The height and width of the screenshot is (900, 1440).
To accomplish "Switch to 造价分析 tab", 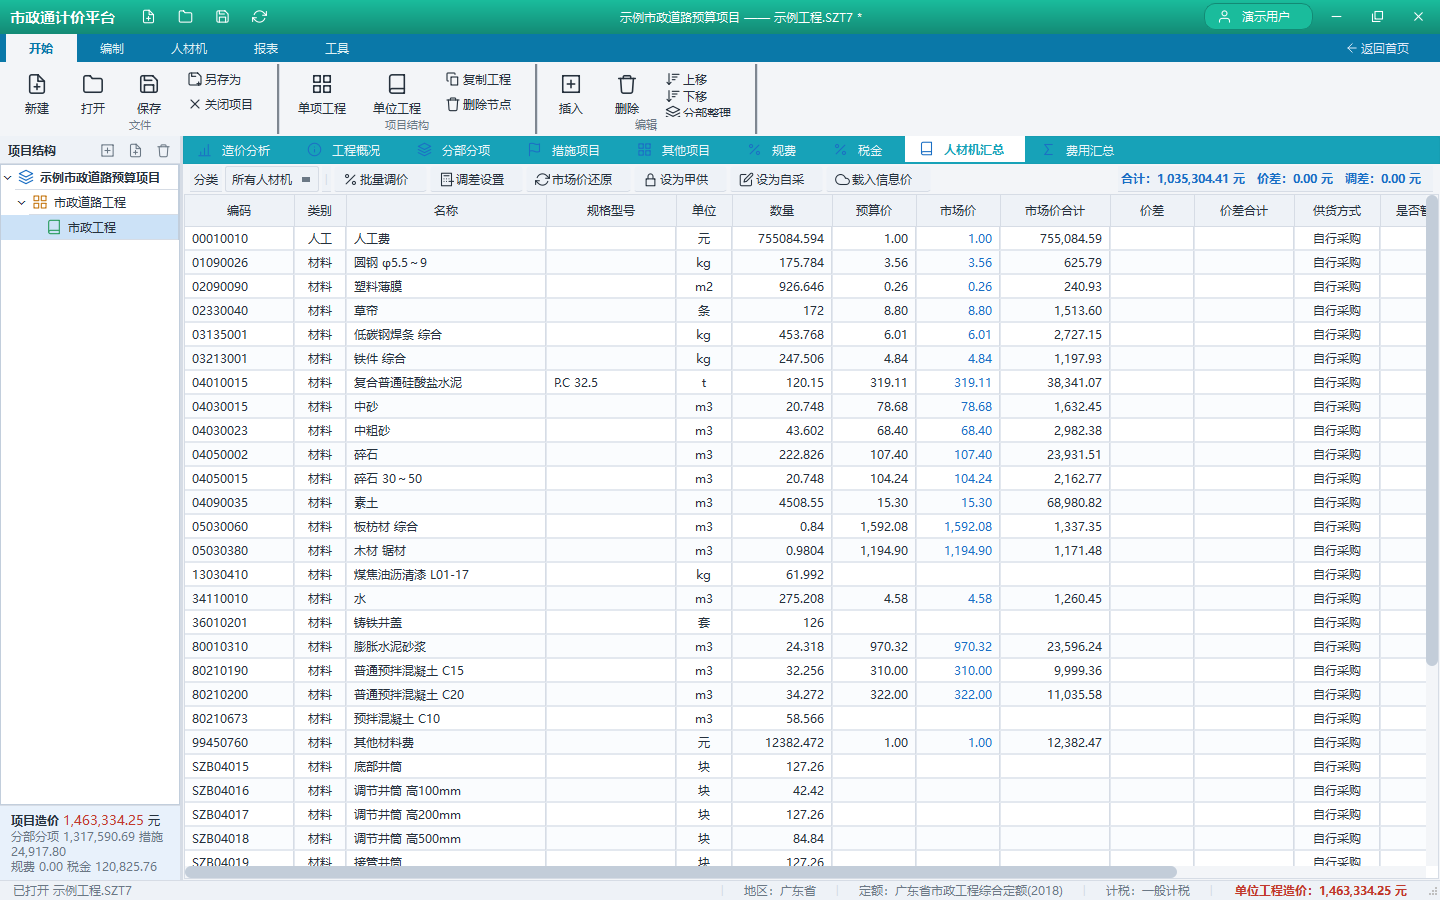I will click(x=234, y=150).
